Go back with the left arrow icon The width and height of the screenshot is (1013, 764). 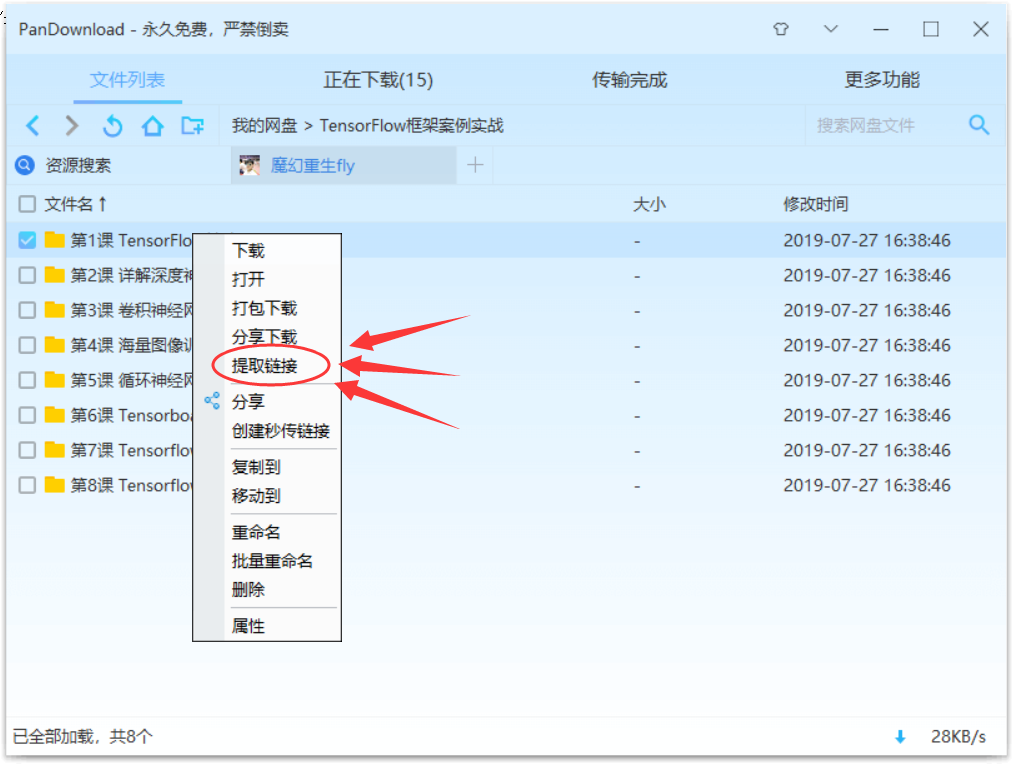coord(33,125)
